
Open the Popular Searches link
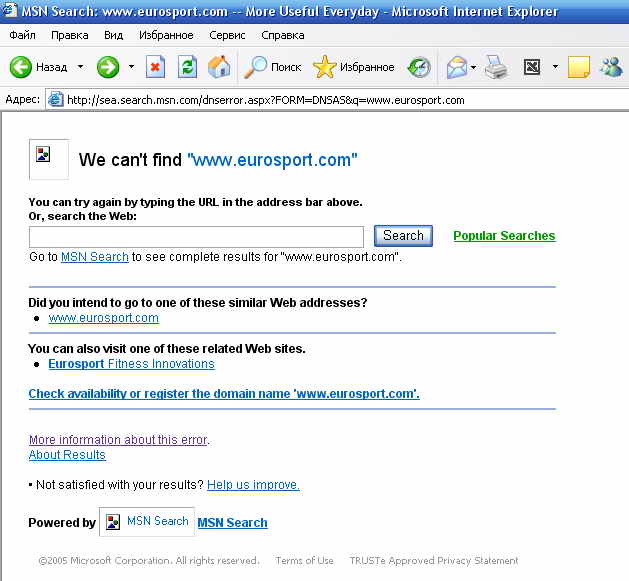click(504, 236)
